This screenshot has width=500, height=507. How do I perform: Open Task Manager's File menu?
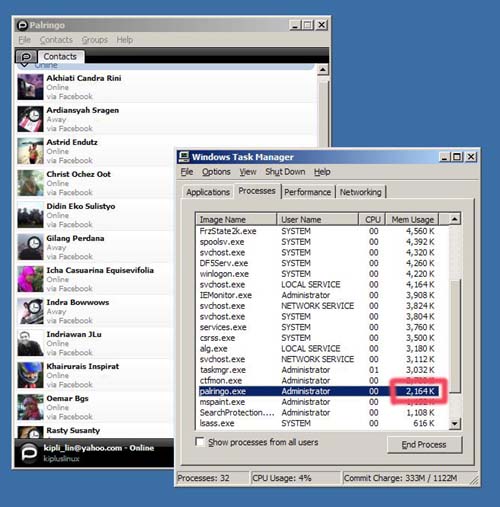coord(187,172)
